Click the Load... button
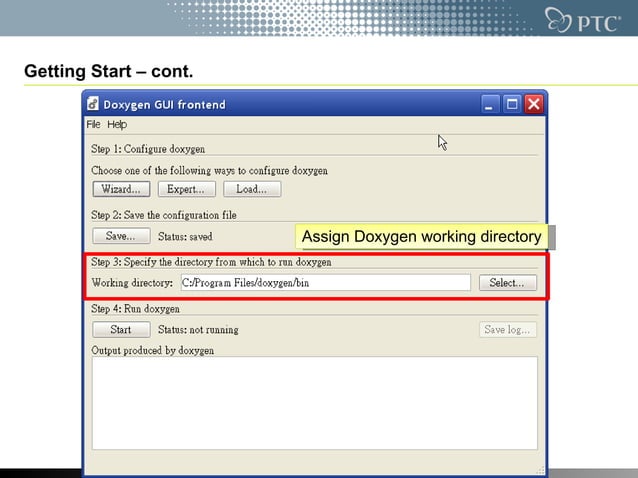 tap(252, 189)
